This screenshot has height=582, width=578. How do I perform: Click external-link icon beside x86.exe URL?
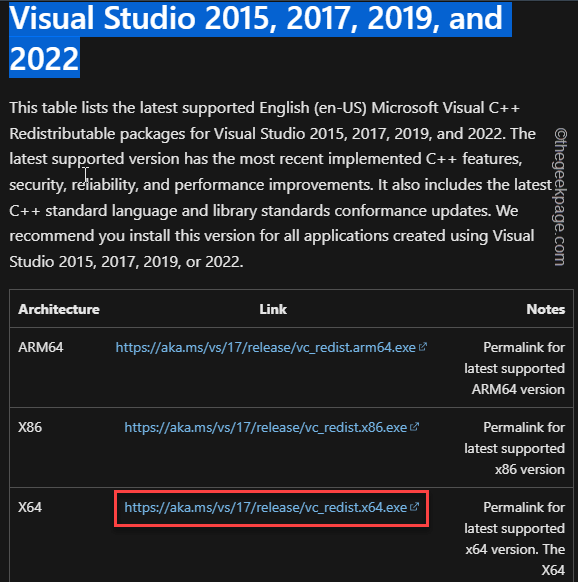pos(415,426)
